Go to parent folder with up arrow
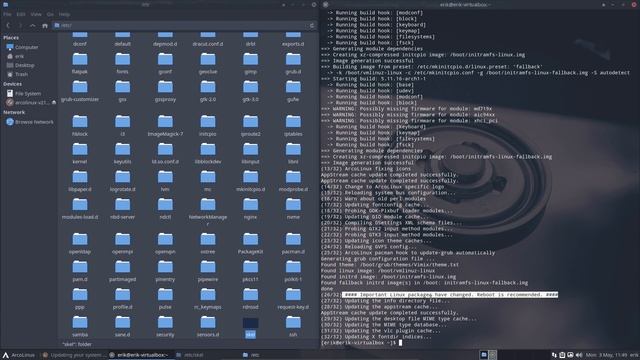The width and height of the screenshot is (640, 360). coord(33,25)
